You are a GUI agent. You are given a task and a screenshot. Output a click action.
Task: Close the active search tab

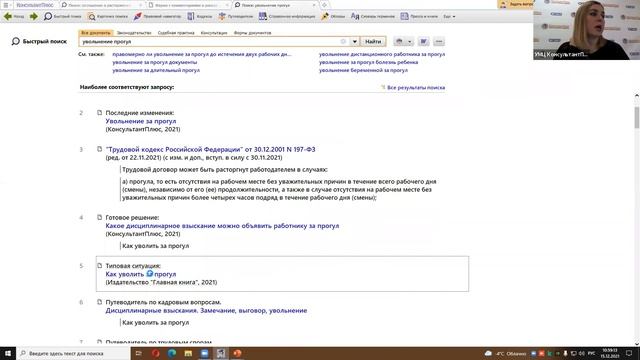(x=314, y=5)
